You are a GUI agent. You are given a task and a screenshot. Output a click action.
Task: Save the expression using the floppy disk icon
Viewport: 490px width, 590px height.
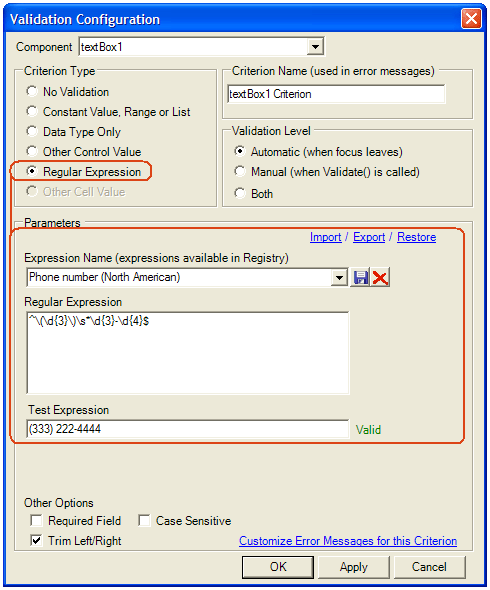click(360, 277)
